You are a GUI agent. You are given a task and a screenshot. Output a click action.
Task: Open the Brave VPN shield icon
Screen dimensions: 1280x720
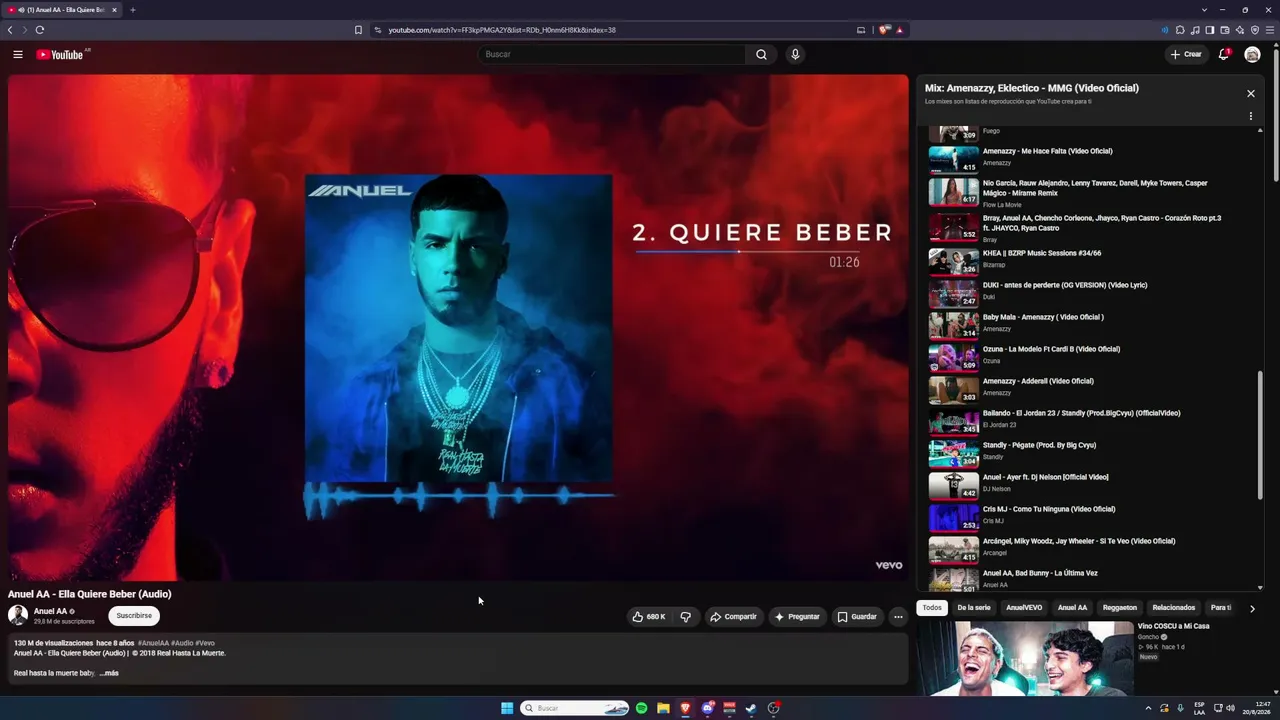pos(1255,30)
